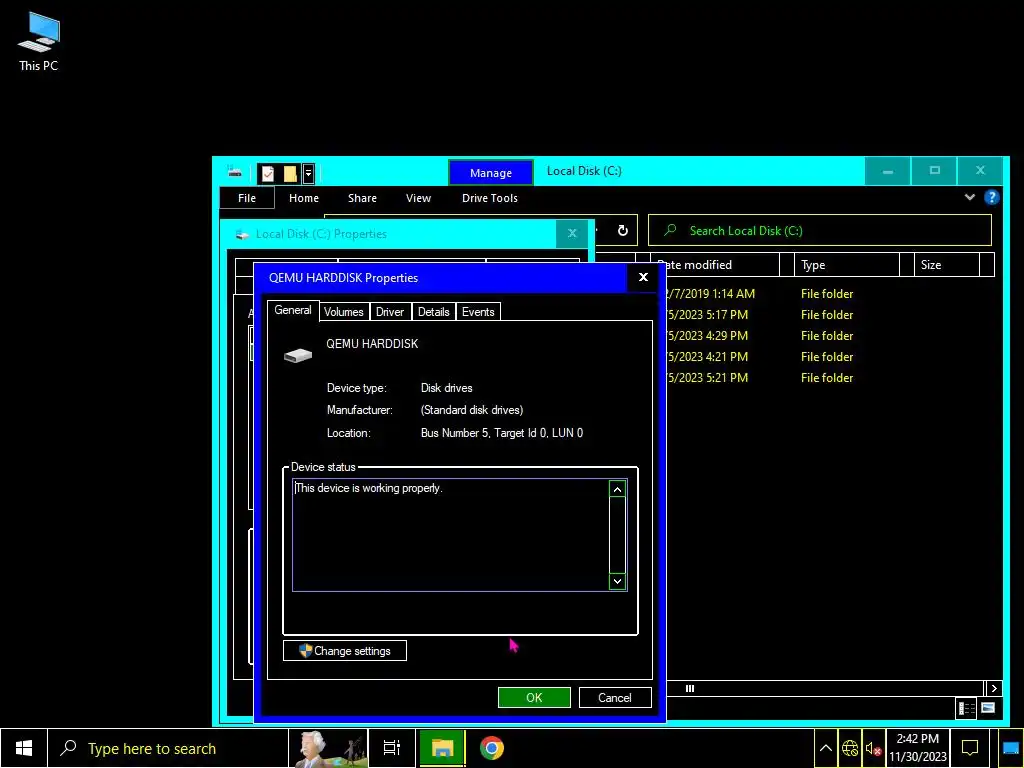Open the Customize Quick Access Toolbar dropdown
Image resolution: width=1024 pixels, height=768 pixels.
pos(308,173)
